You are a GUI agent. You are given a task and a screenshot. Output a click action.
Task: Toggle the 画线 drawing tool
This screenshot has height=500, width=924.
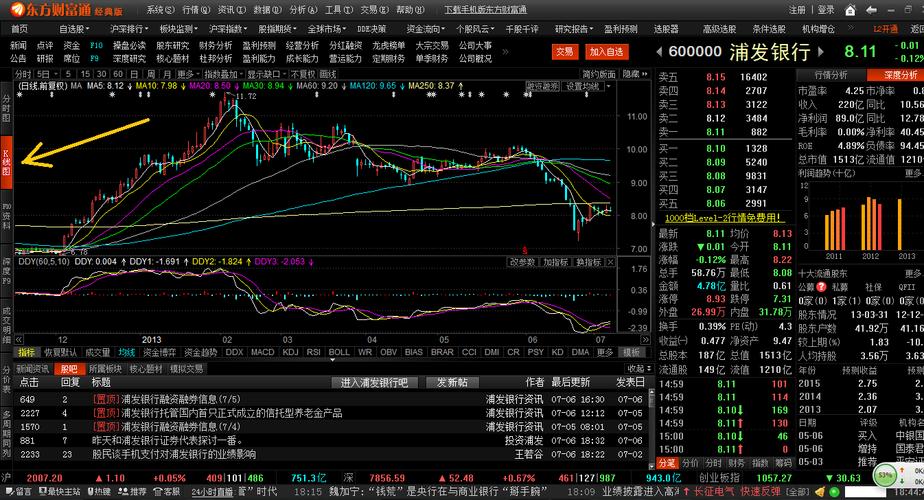(327, 74)
